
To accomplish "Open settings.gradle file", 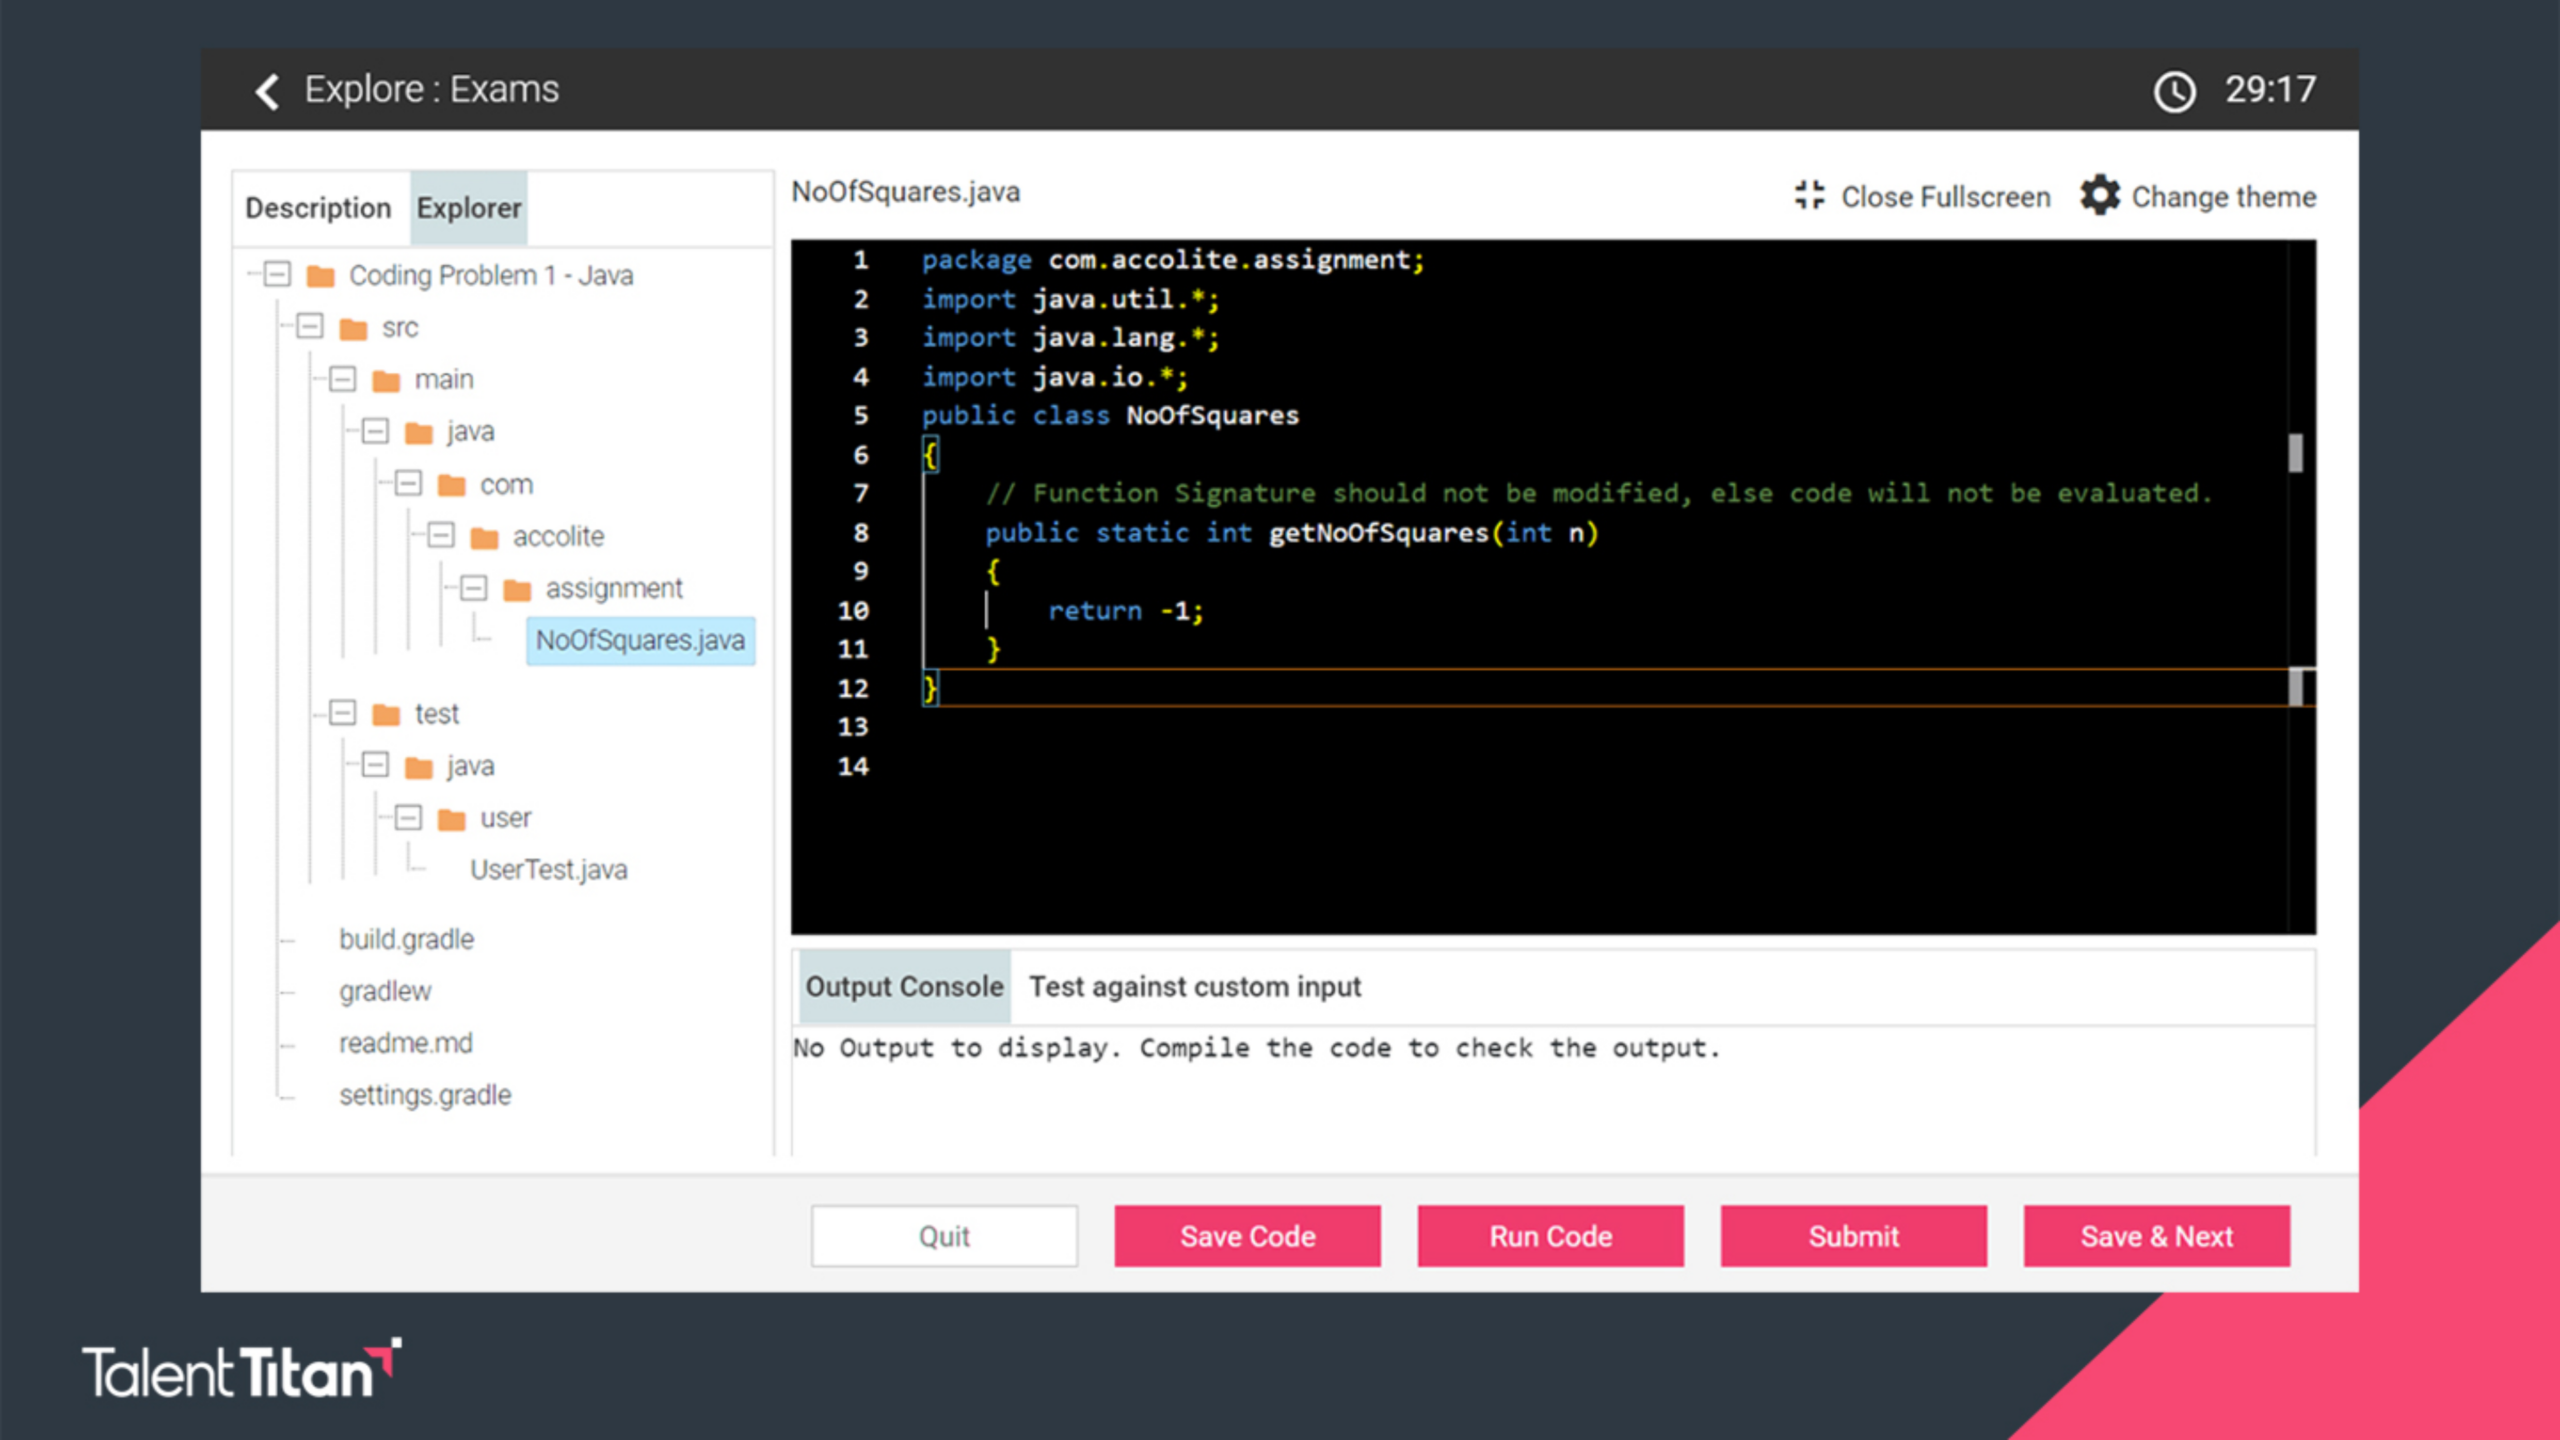I will pyautogui.click(x=424, y=1096).
